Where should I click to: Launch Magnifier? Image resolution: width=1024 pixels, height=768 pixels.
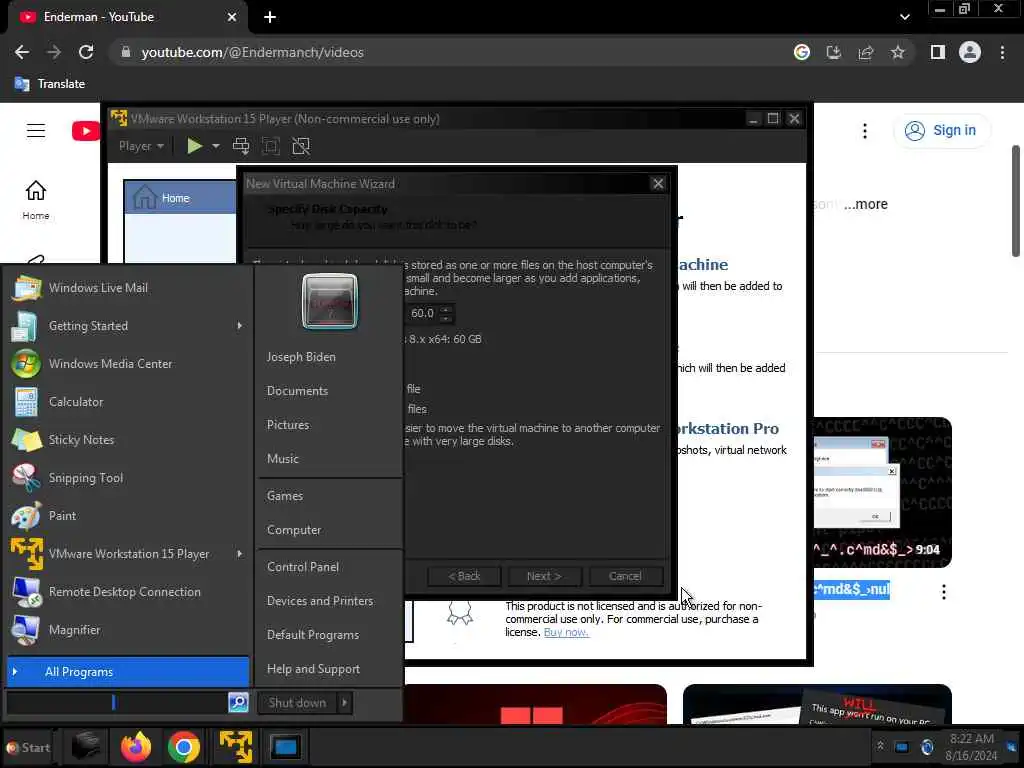(74, 630)
